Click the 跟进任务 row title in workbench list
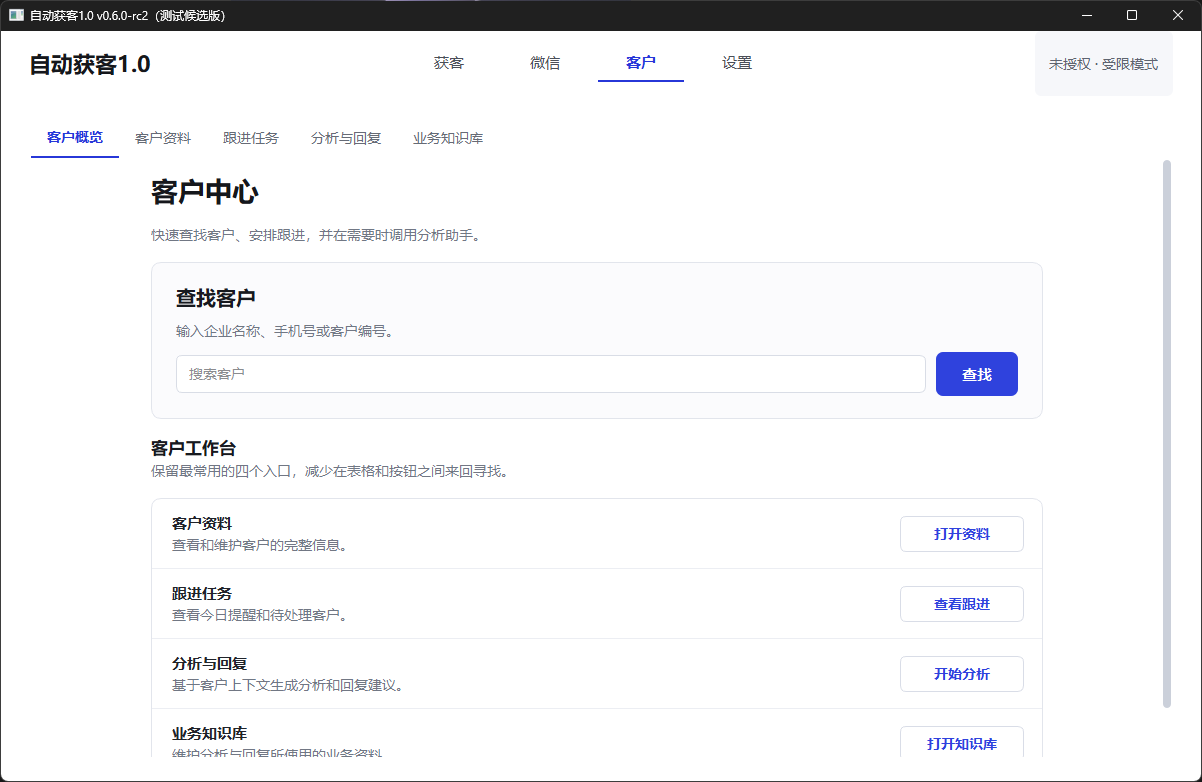 click(202, 593)
